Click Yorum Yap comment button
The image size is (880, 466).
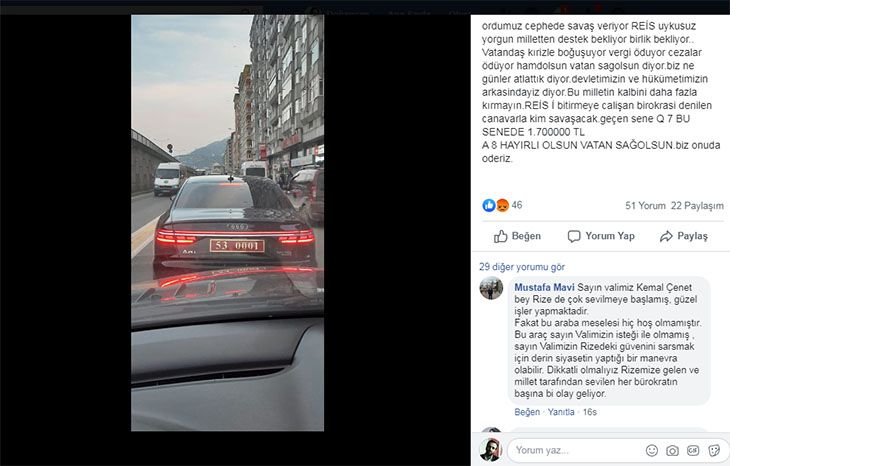click(x=601, y=236)
